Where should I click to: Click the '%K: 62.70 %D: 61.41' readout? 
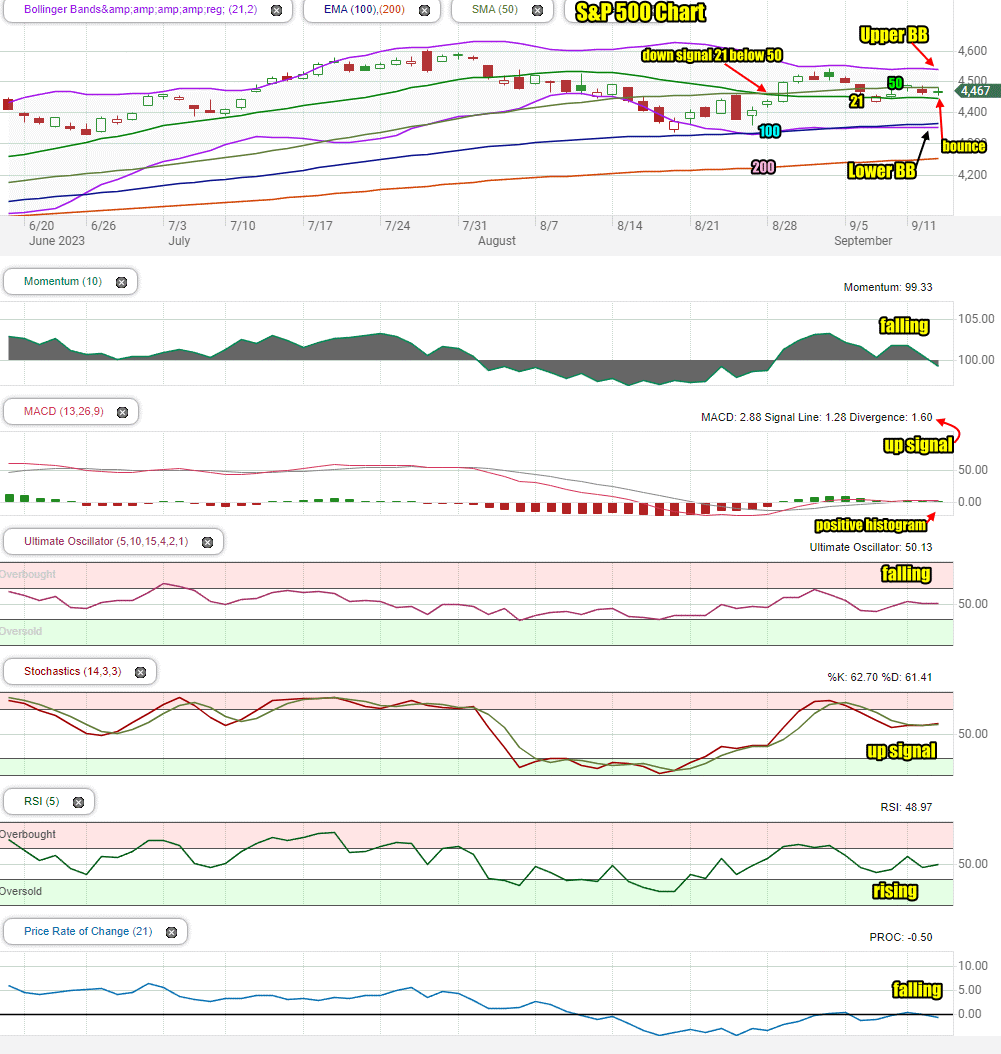click(x=879, y=677)
